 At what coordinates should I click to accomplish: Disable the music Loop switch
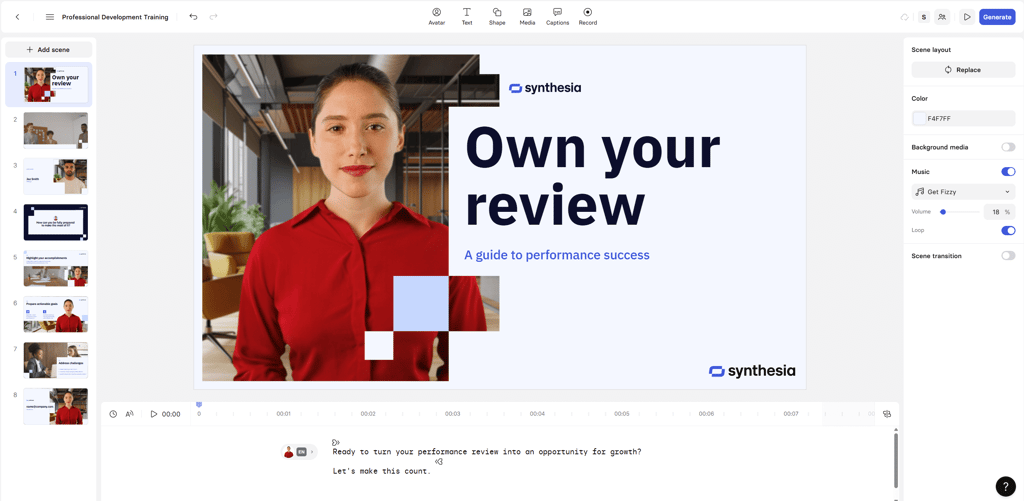click(x=1008, y=231)
